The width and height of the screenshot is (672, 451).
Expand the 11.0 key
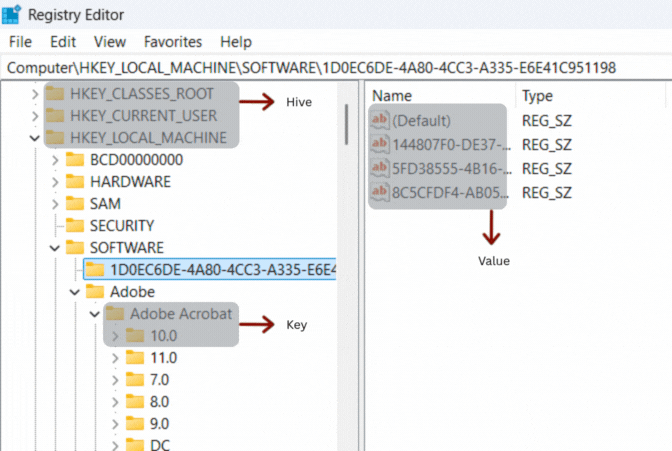click(115, 358)
